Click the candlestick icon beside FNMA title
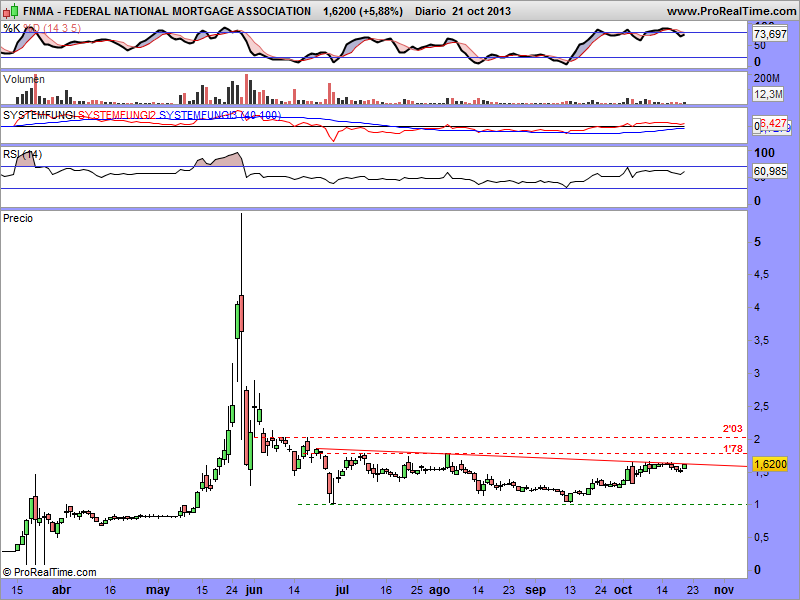Viewport: 800px width, 600px height. pos(11,10)
